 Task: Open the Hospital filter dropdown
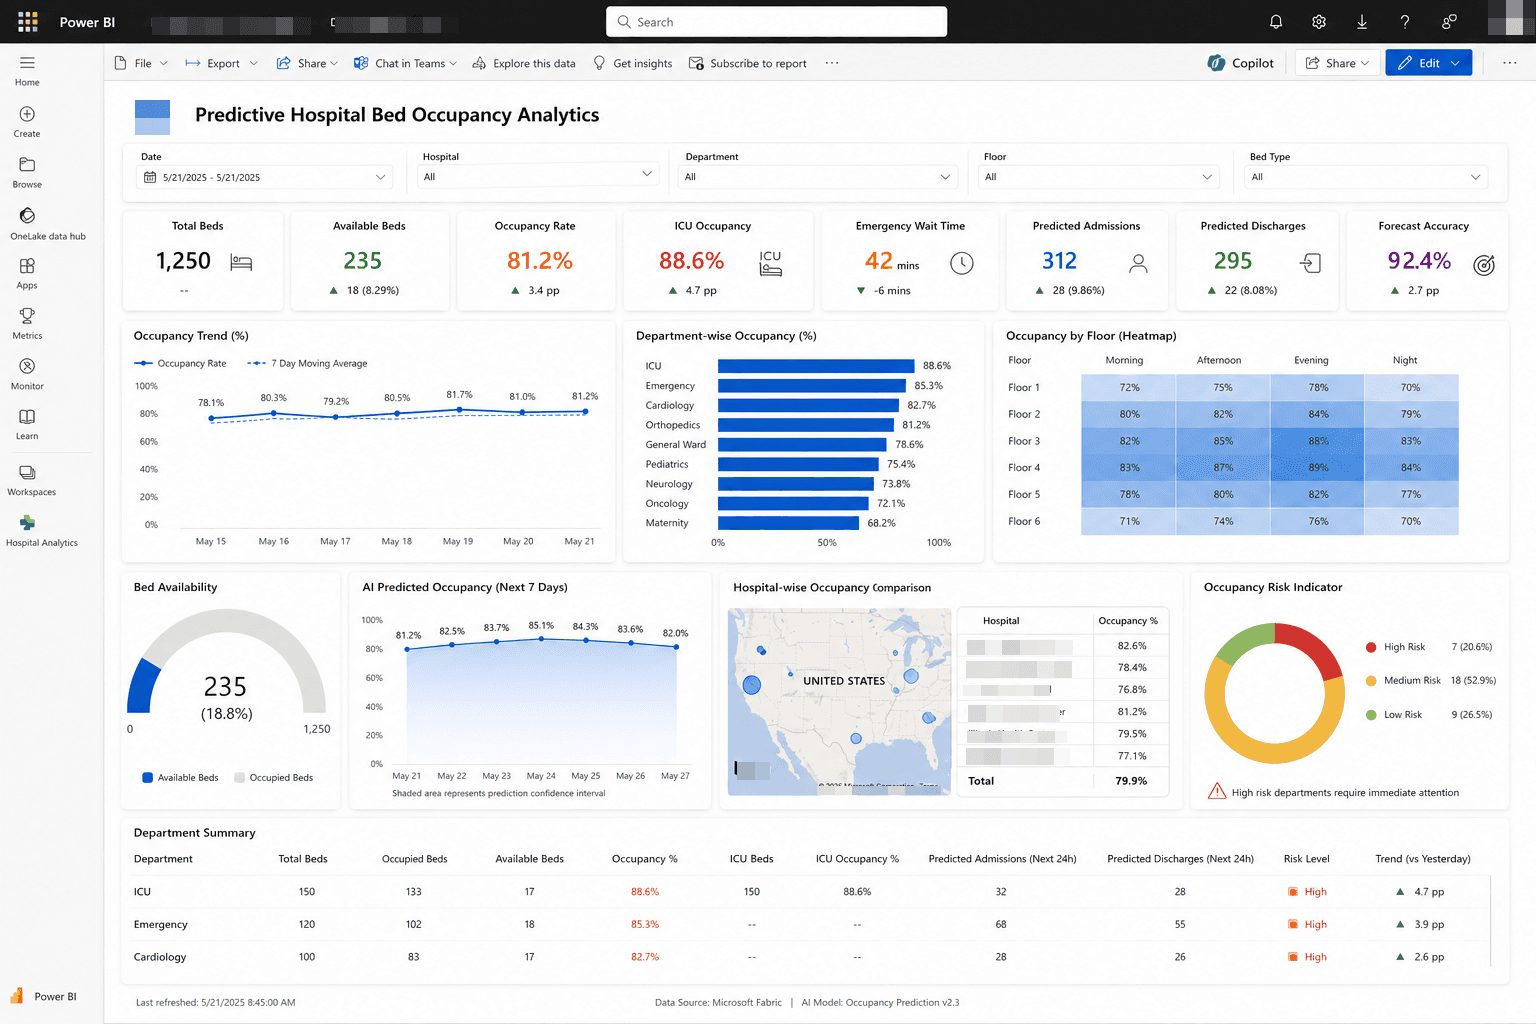pos(538,177)
